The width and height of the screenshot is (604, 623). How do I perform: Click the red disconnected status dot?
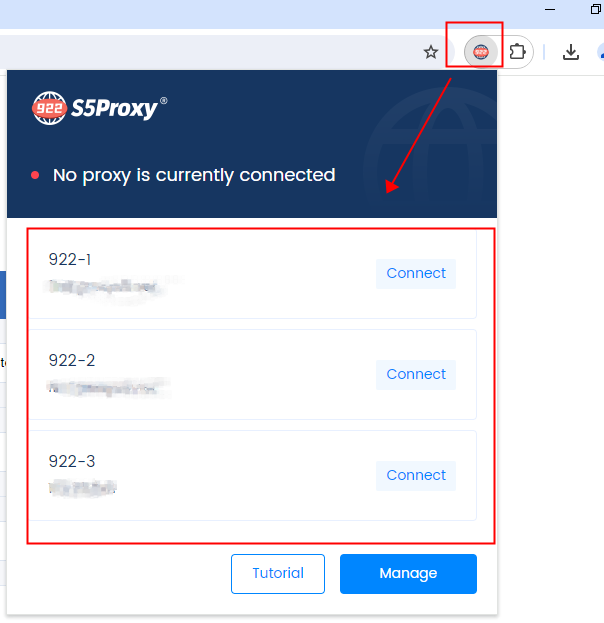[x=35, y=175]
